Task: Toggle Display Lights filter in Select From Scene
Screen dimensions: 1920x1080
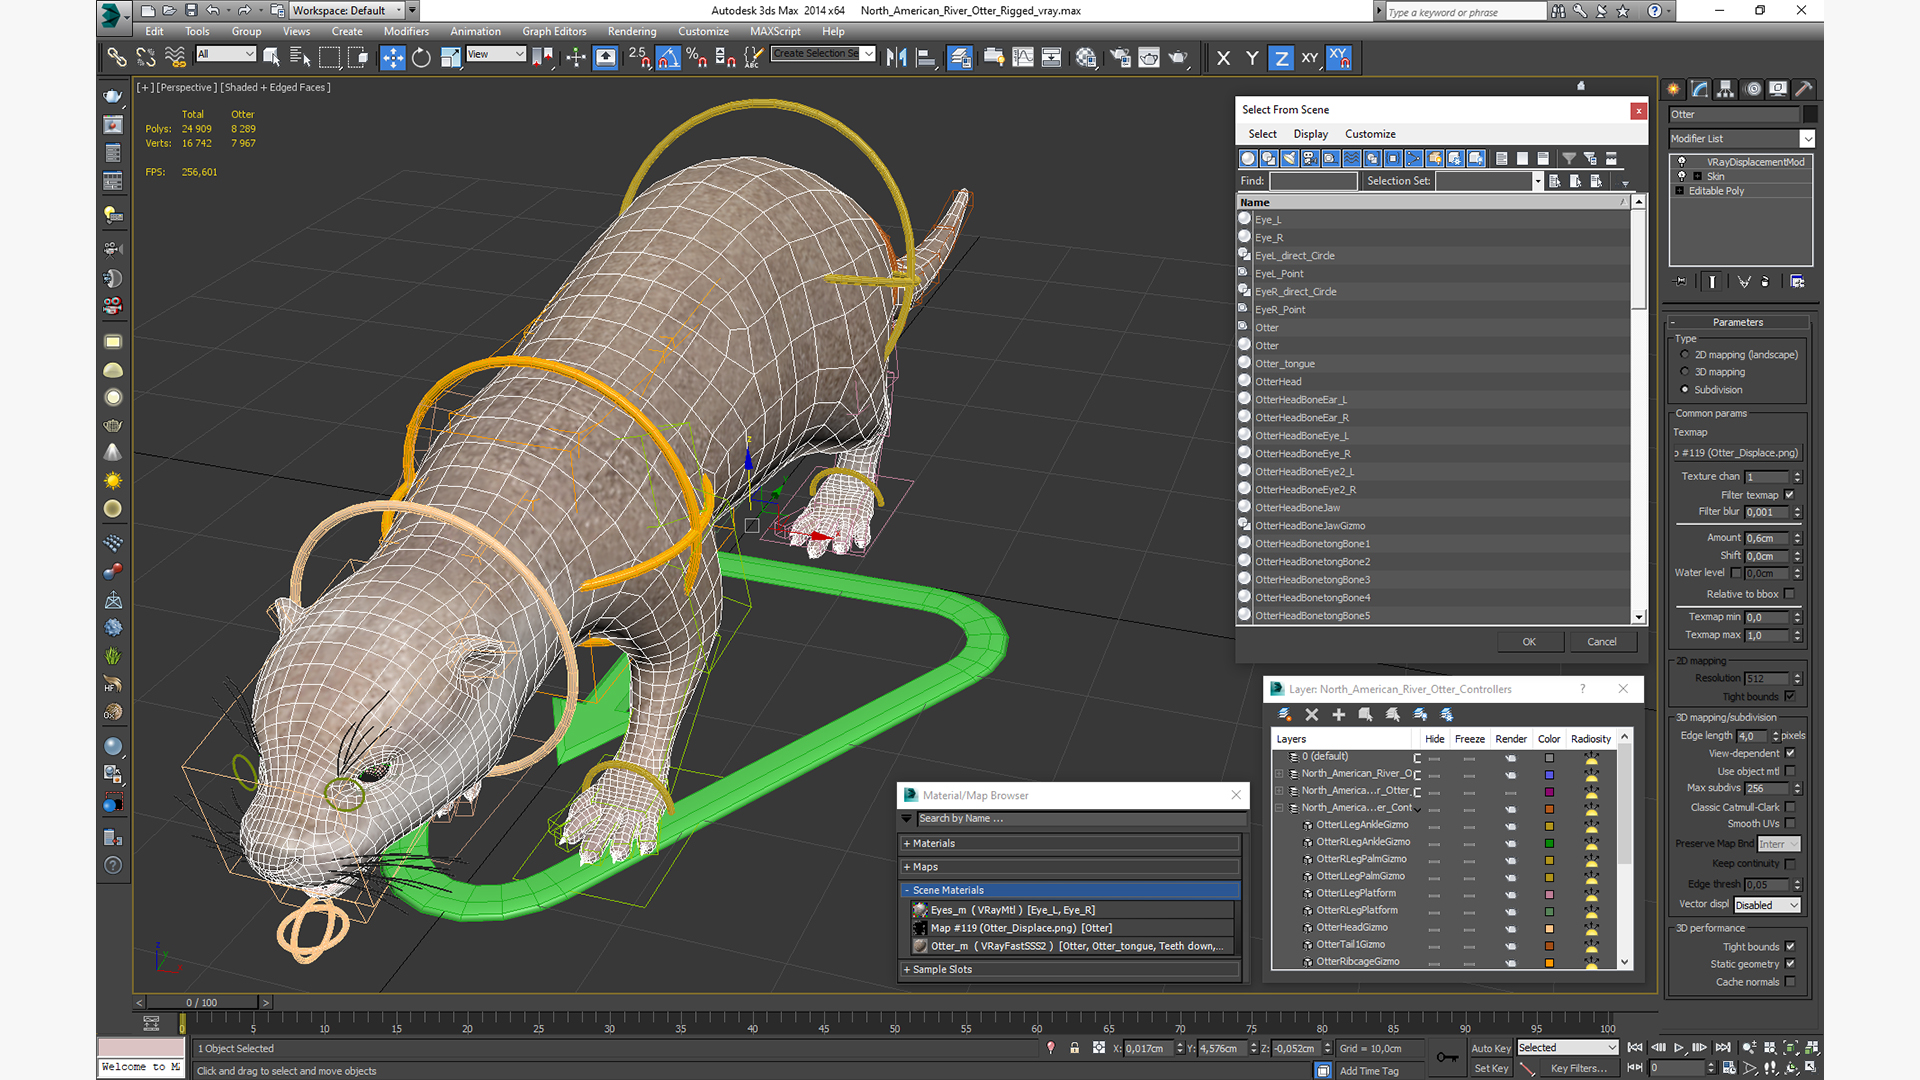Action: point(1289,158)
